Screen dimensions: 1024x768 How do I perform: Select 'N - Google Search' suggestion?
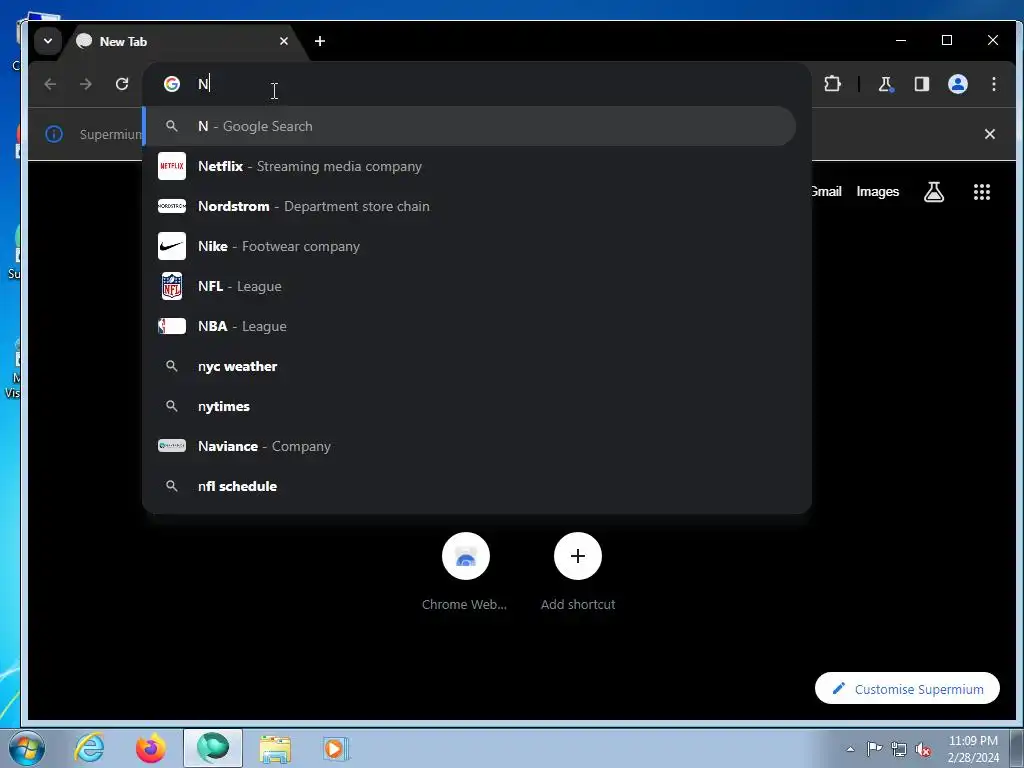coord(470,126)
